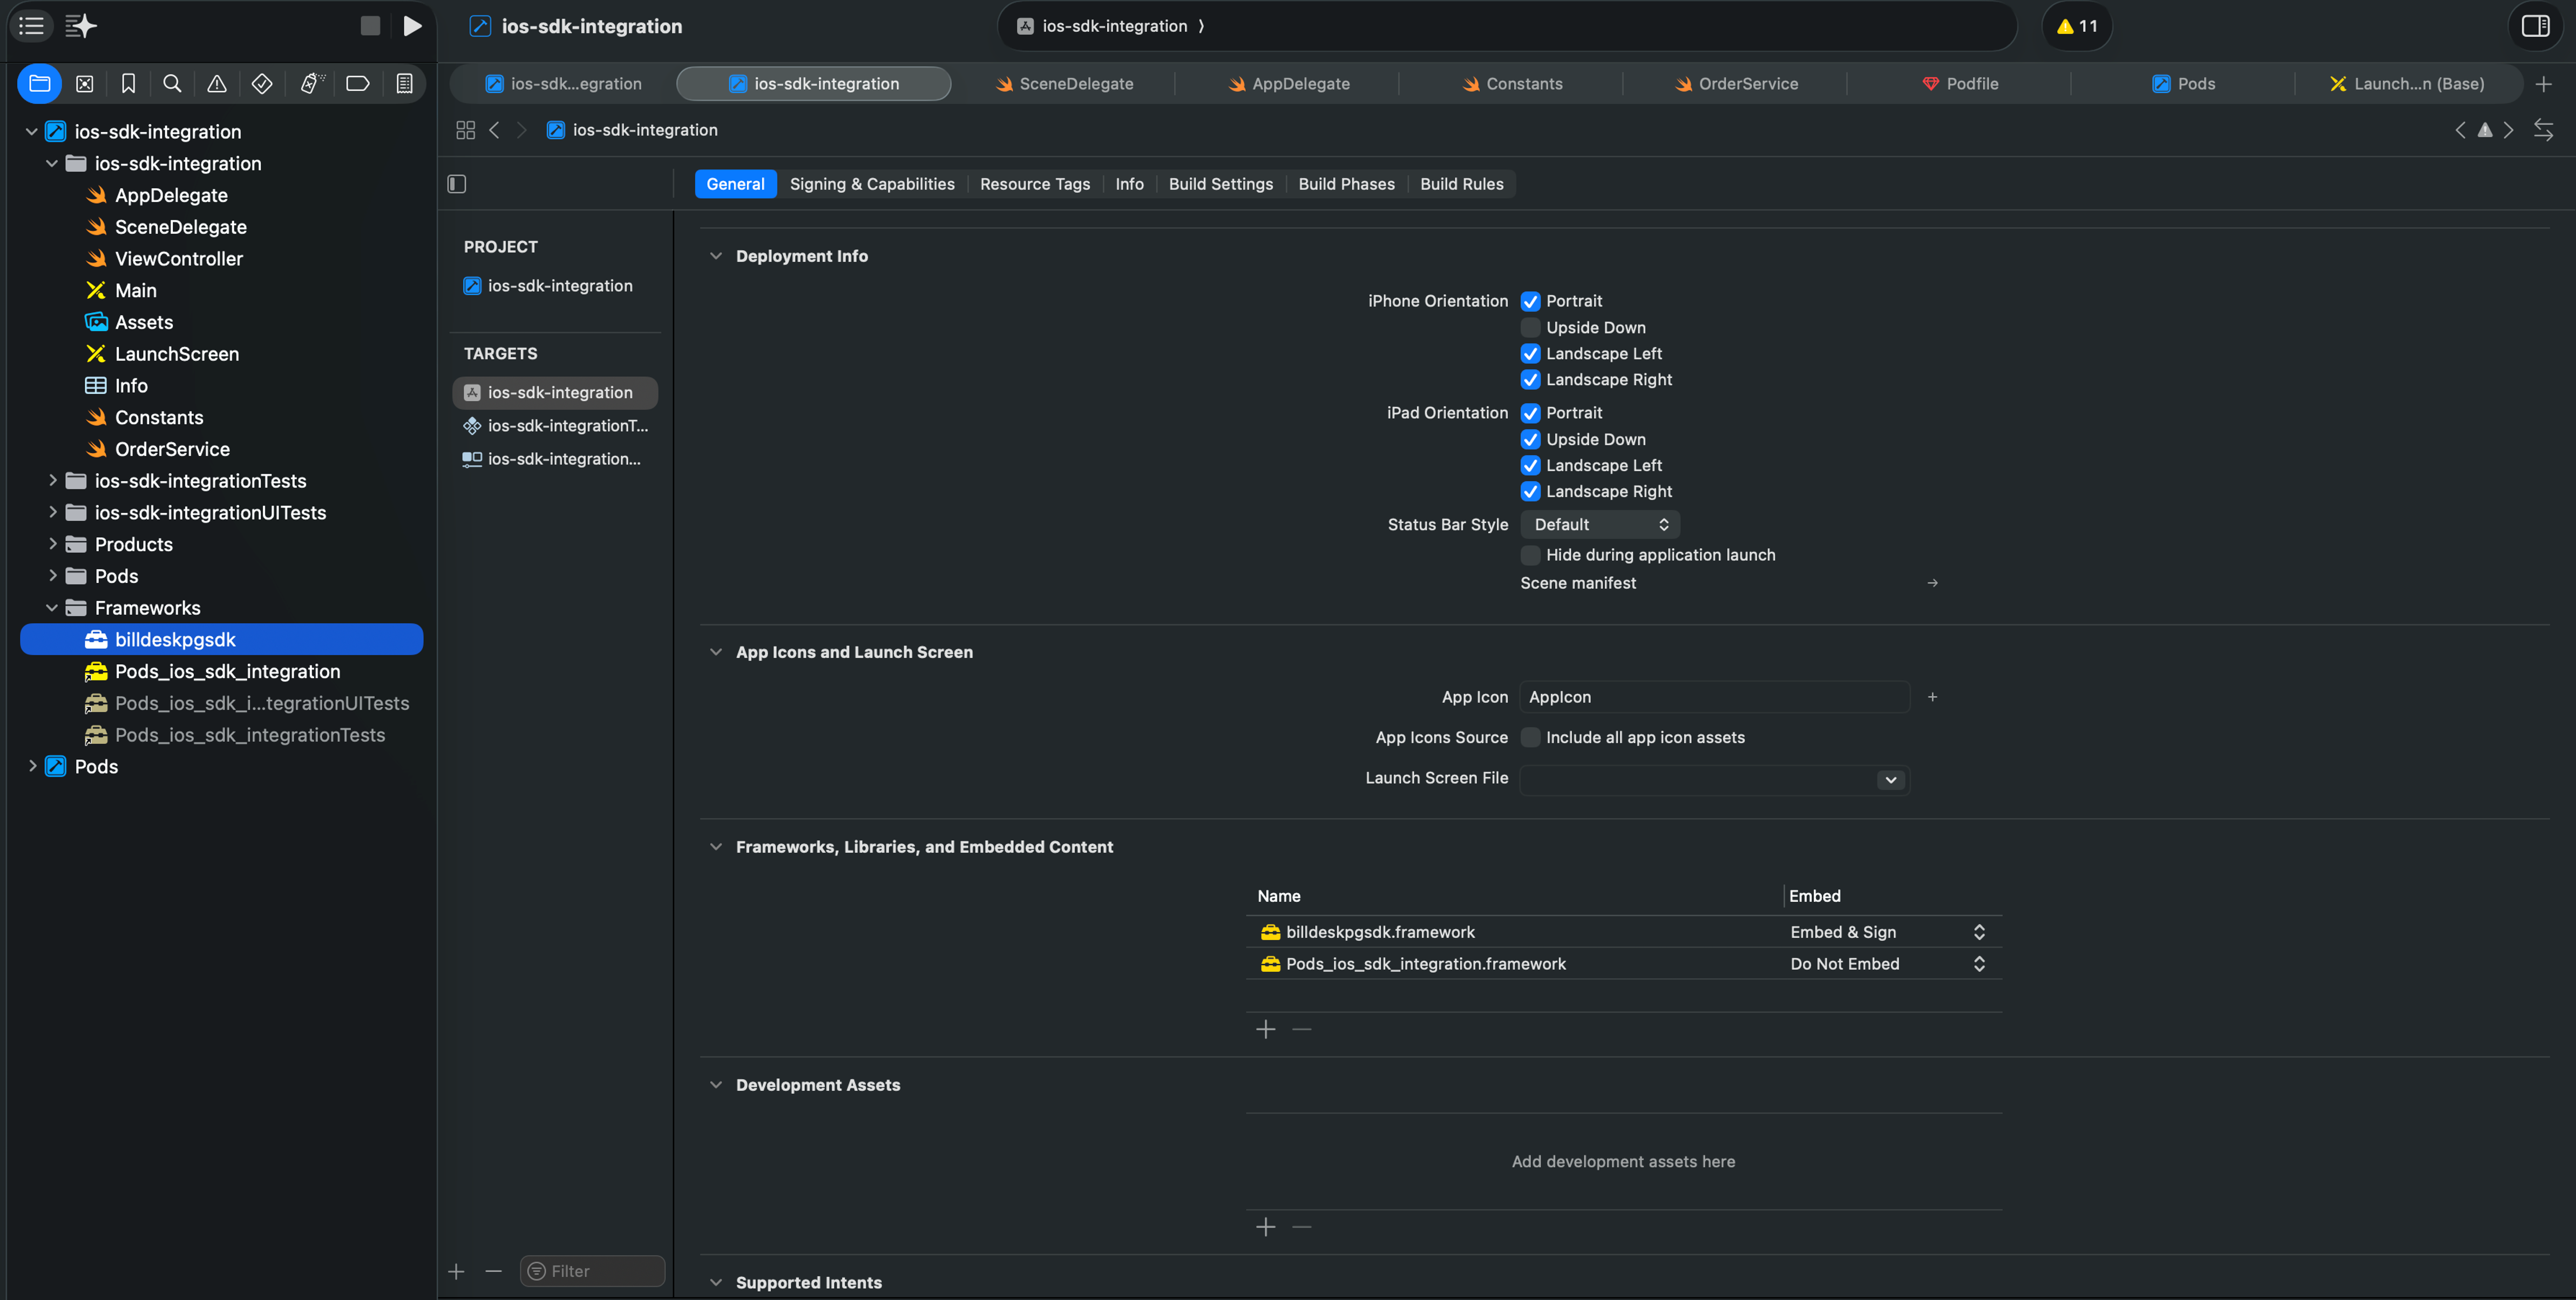Open the Issue navigator warning icon
This screenshot has height=1300, width=2576.
[x=216, y=84]
